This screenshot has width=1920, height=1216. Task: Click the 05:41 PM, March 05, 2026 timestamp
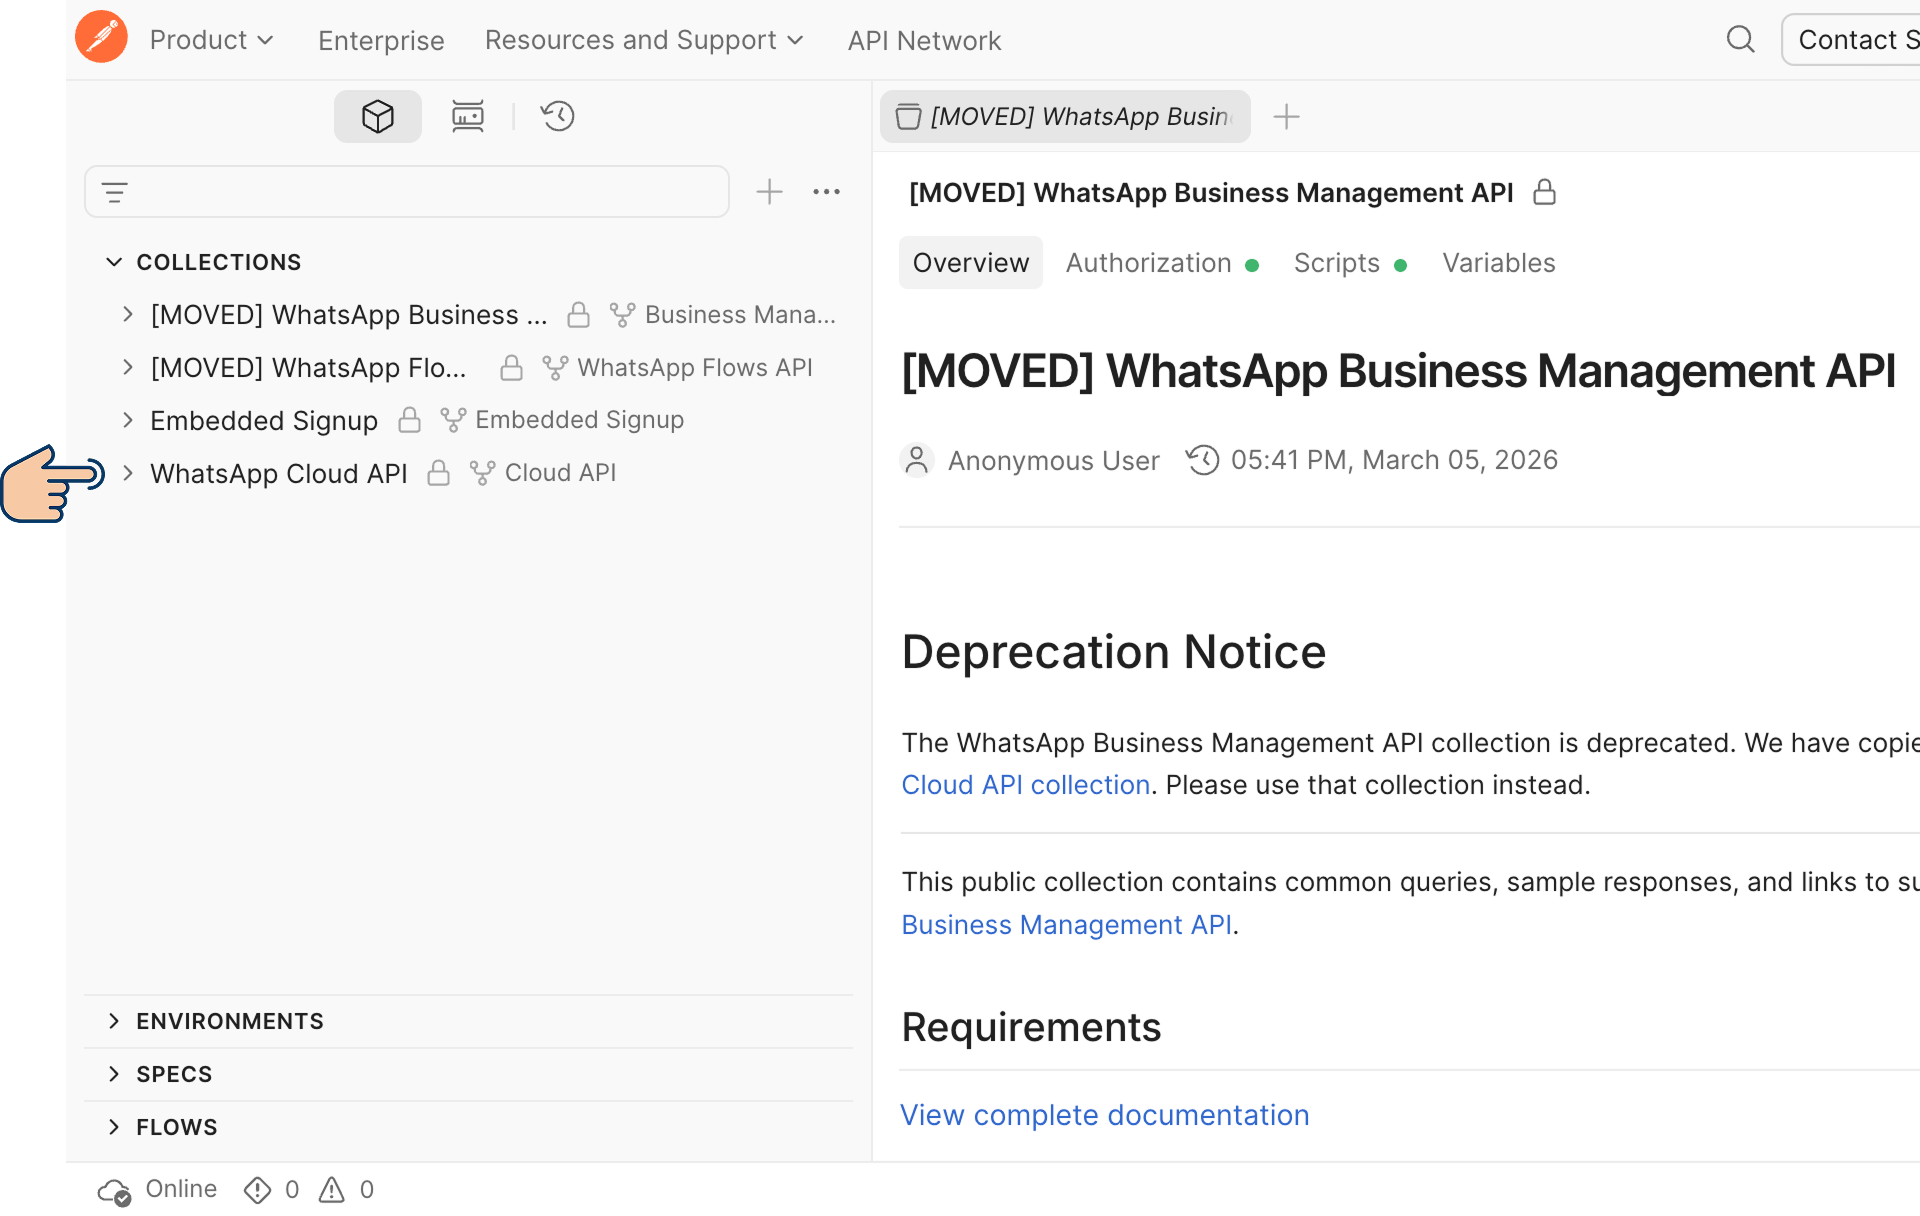click(1394, 460)
